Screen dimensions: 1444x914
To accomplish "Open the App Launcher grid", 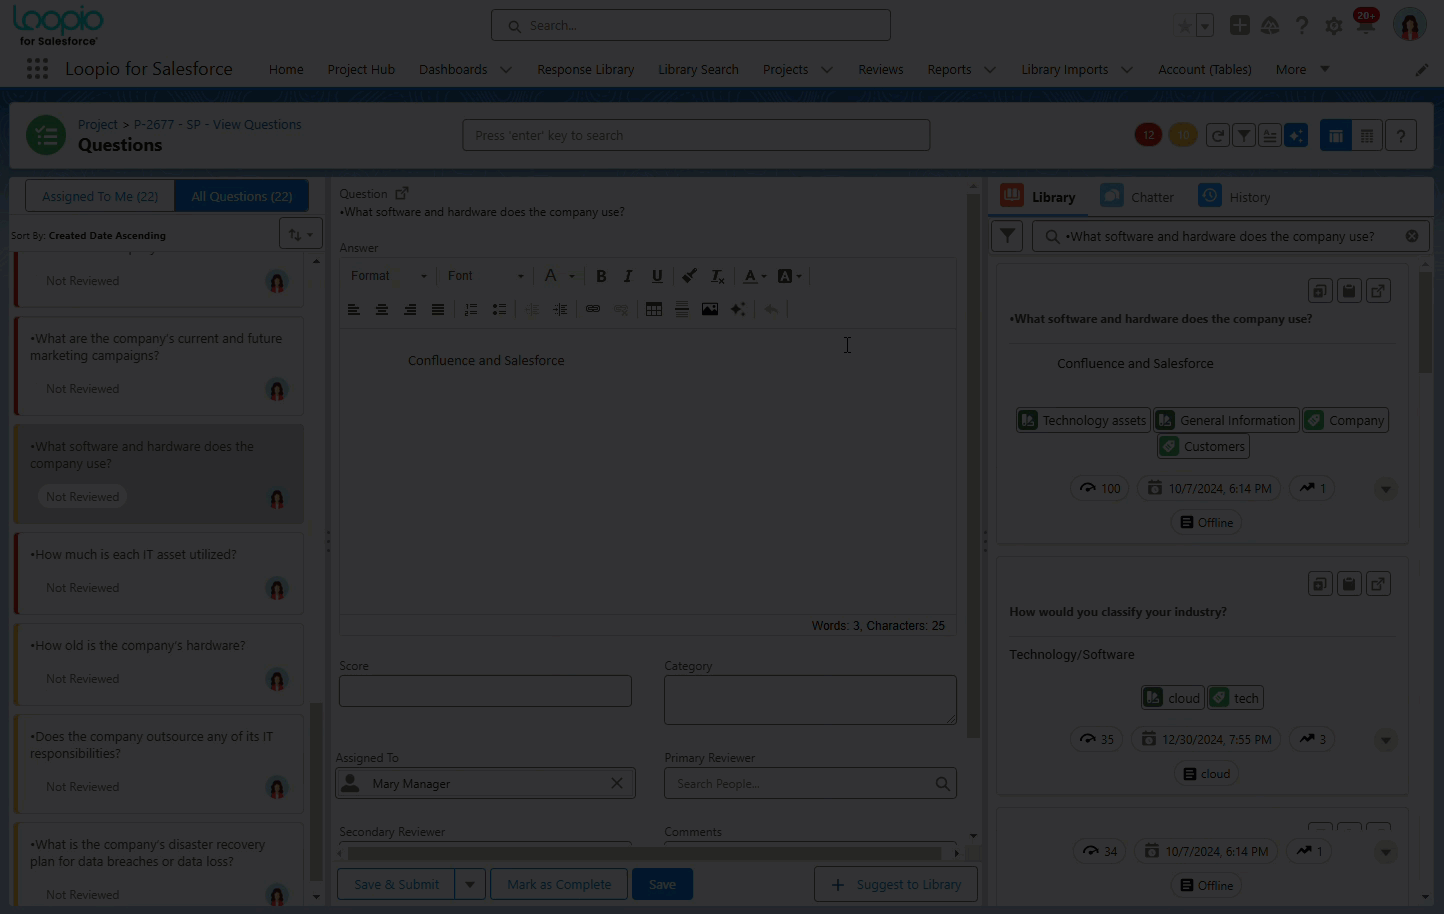I will pos(37,68).
